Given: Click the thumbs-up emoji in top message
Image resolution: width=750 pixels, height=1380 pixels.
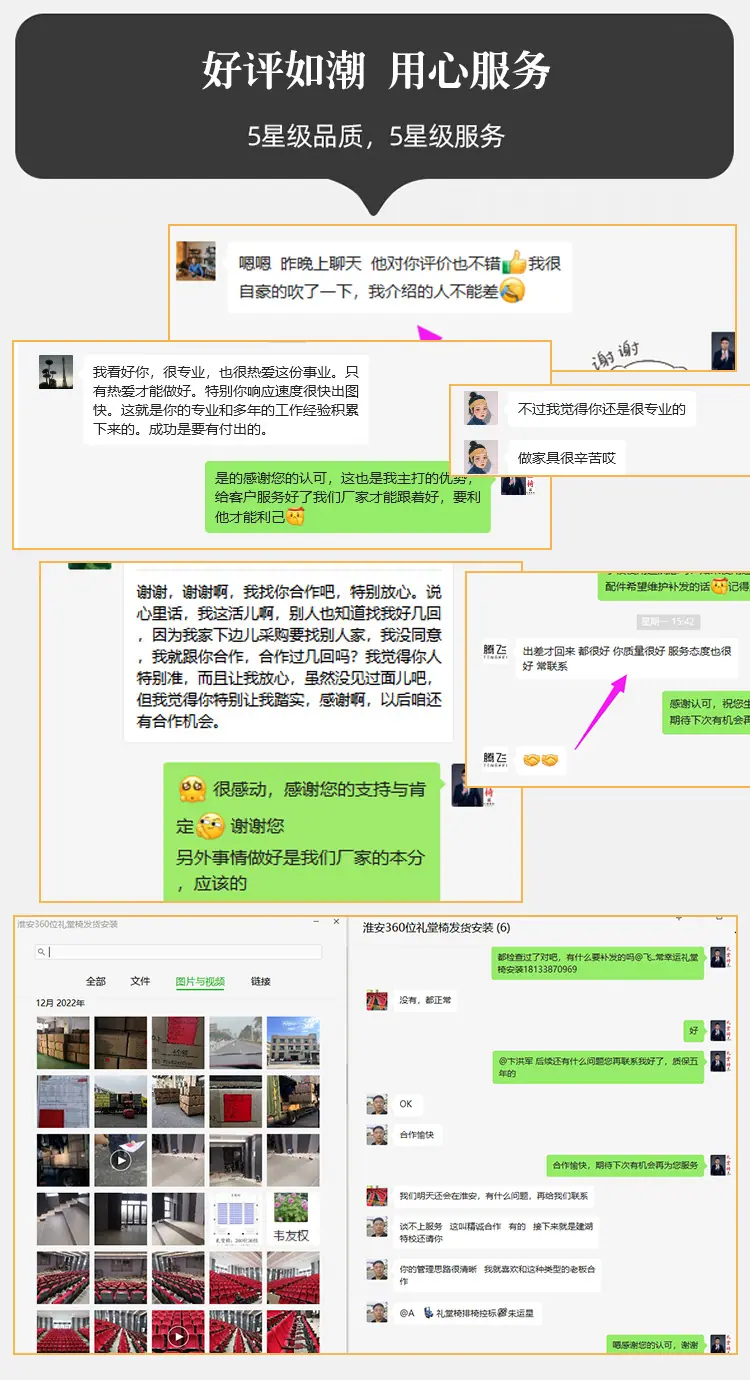Looking at the screenshot, I should pyautogui.click(x=514, y=263).
